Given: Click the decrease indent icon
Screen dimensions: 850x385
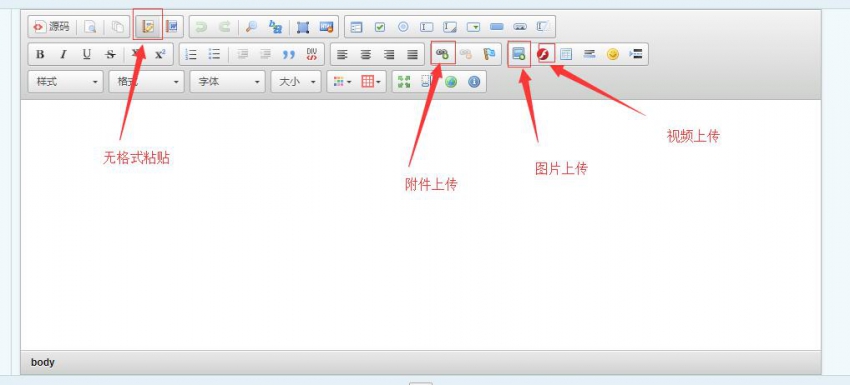Looking at the screenshot, I should (x=242, y=54).
